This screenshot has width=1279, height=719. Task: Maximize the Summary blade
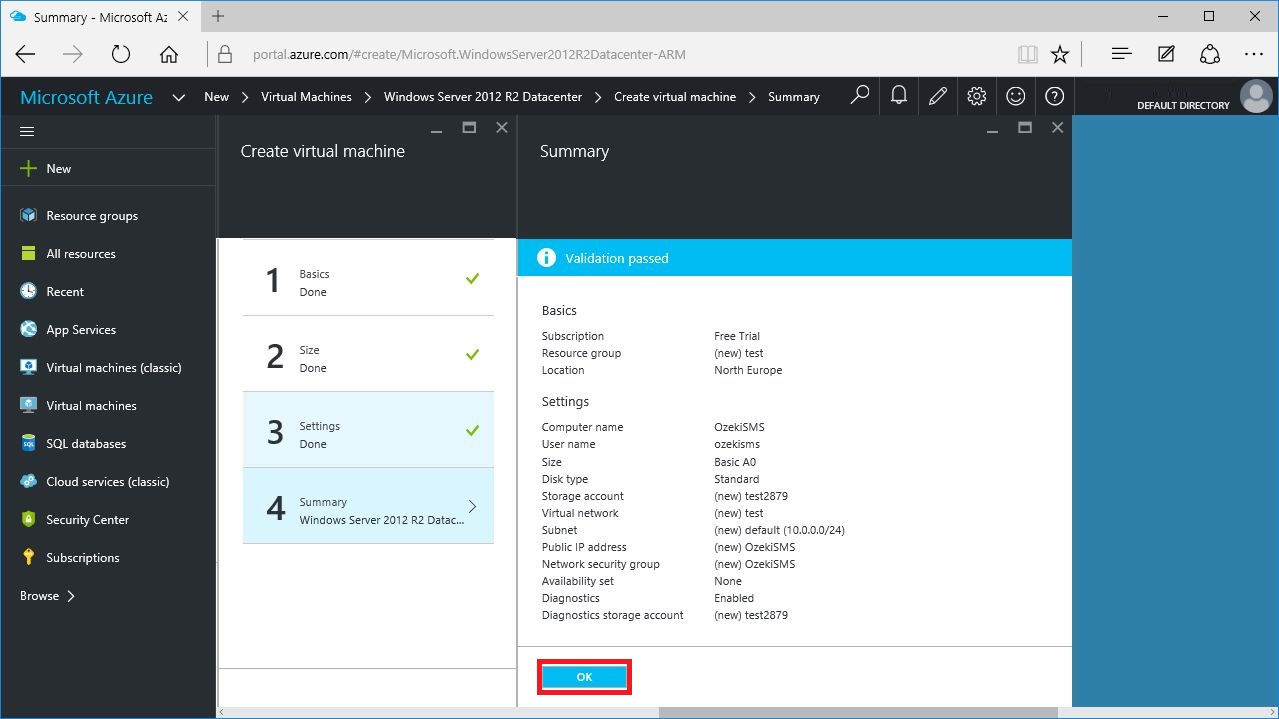click(1024, 127)
